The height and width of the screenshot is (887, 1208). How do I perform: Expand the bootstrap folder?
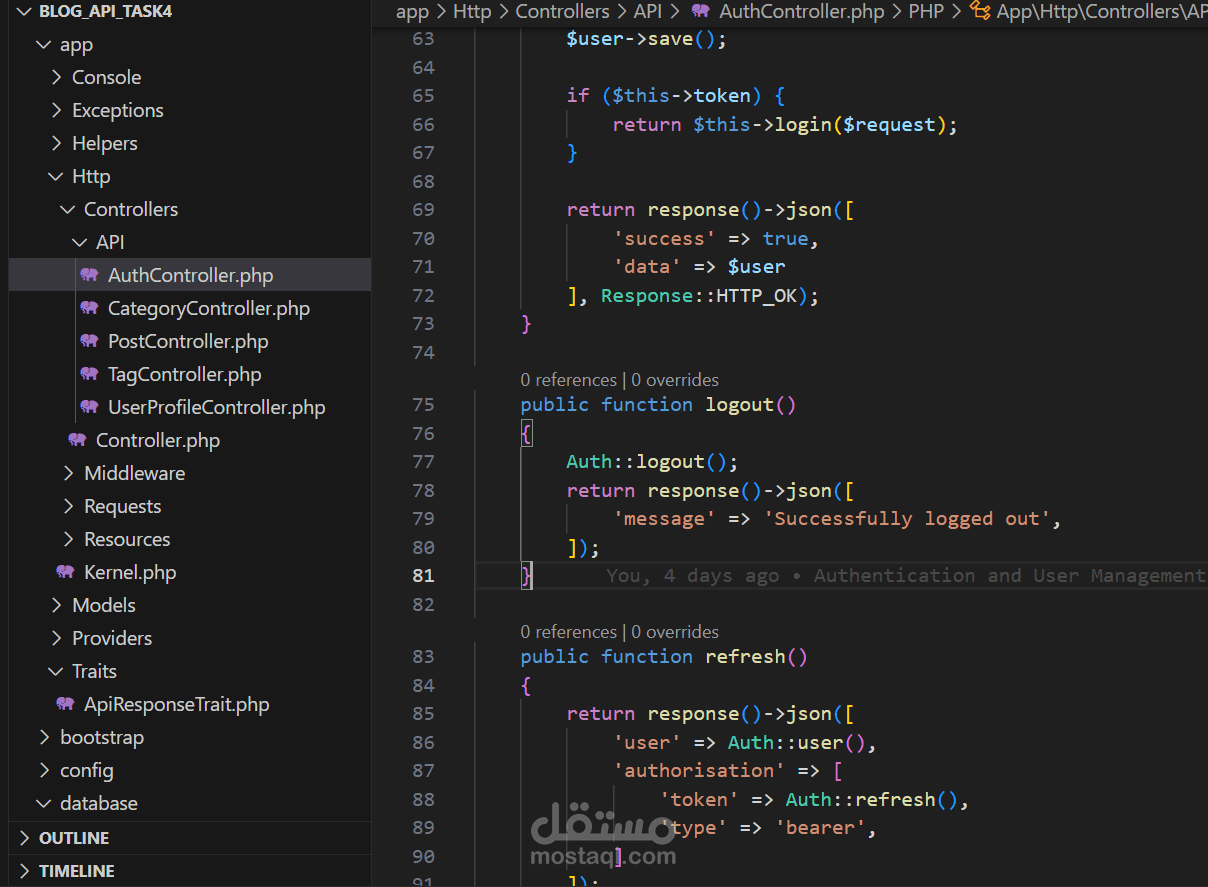(44, 737)
